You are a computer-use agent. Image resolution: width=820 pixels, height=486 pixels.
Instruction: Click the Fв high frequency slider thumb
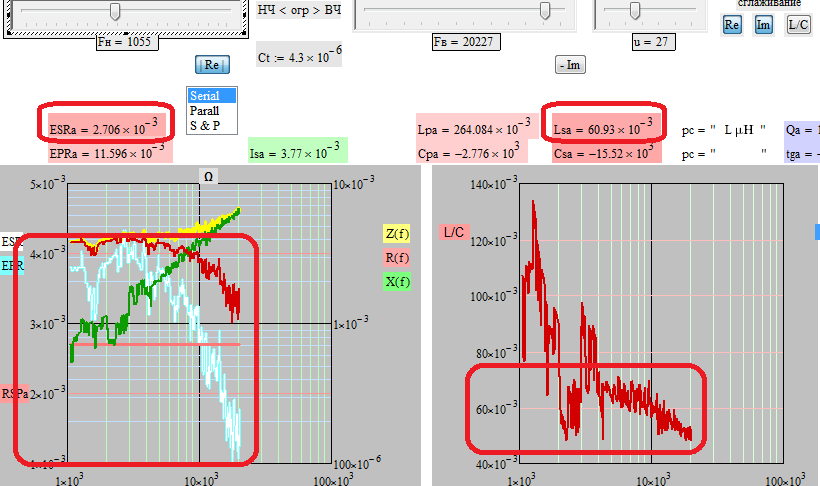click(x=545, y=10)
